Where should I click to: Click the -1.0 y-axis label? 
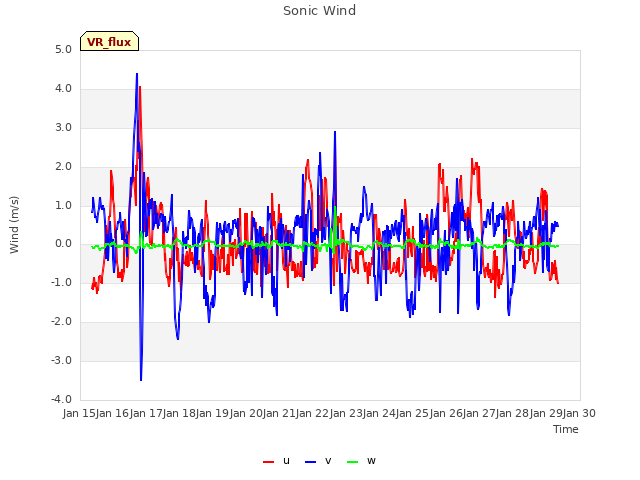point(62,283)
